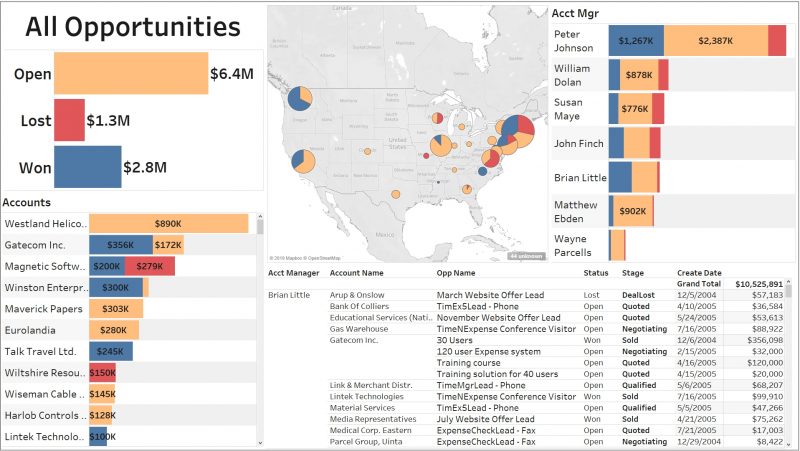Viewport: 800px width, 451px height.
Task: Click the '44 unknown' map indicator
Action: pyautogui.click(x=526, y=256)
